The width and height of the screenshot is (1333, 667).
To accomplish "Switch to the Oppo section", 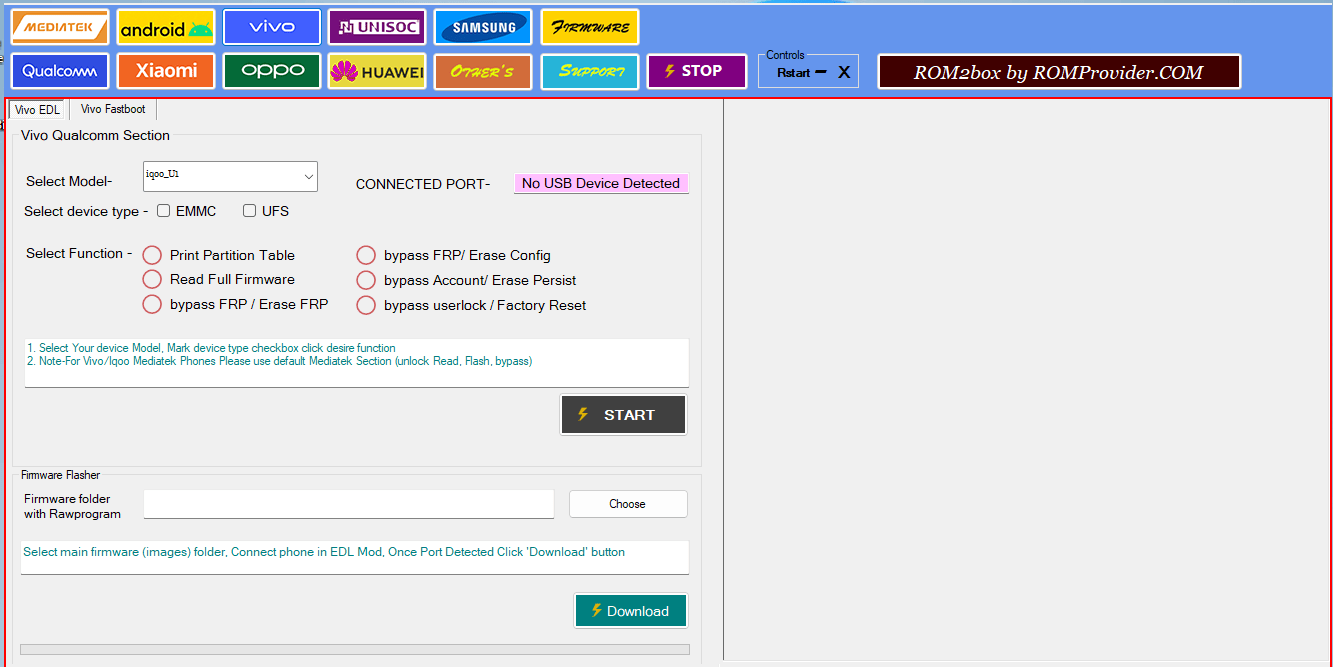I will [272, 71].
